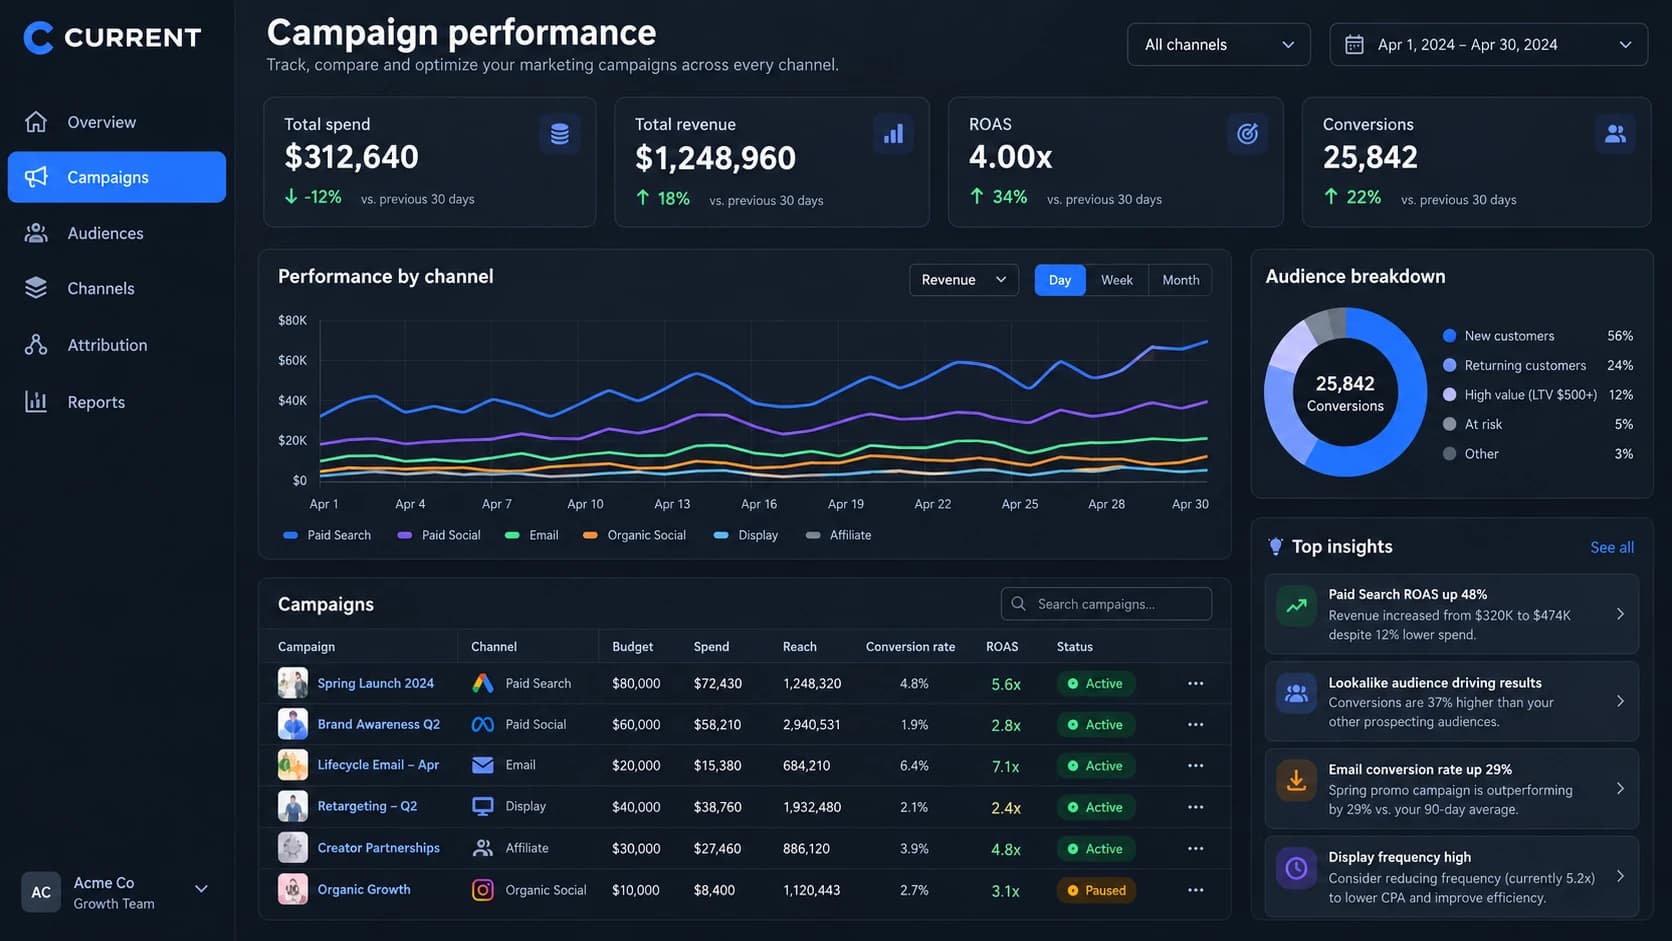The image size is (1672, 941).
Task: Click the New customers blue legend dot
Action: tap(1449, 336)
